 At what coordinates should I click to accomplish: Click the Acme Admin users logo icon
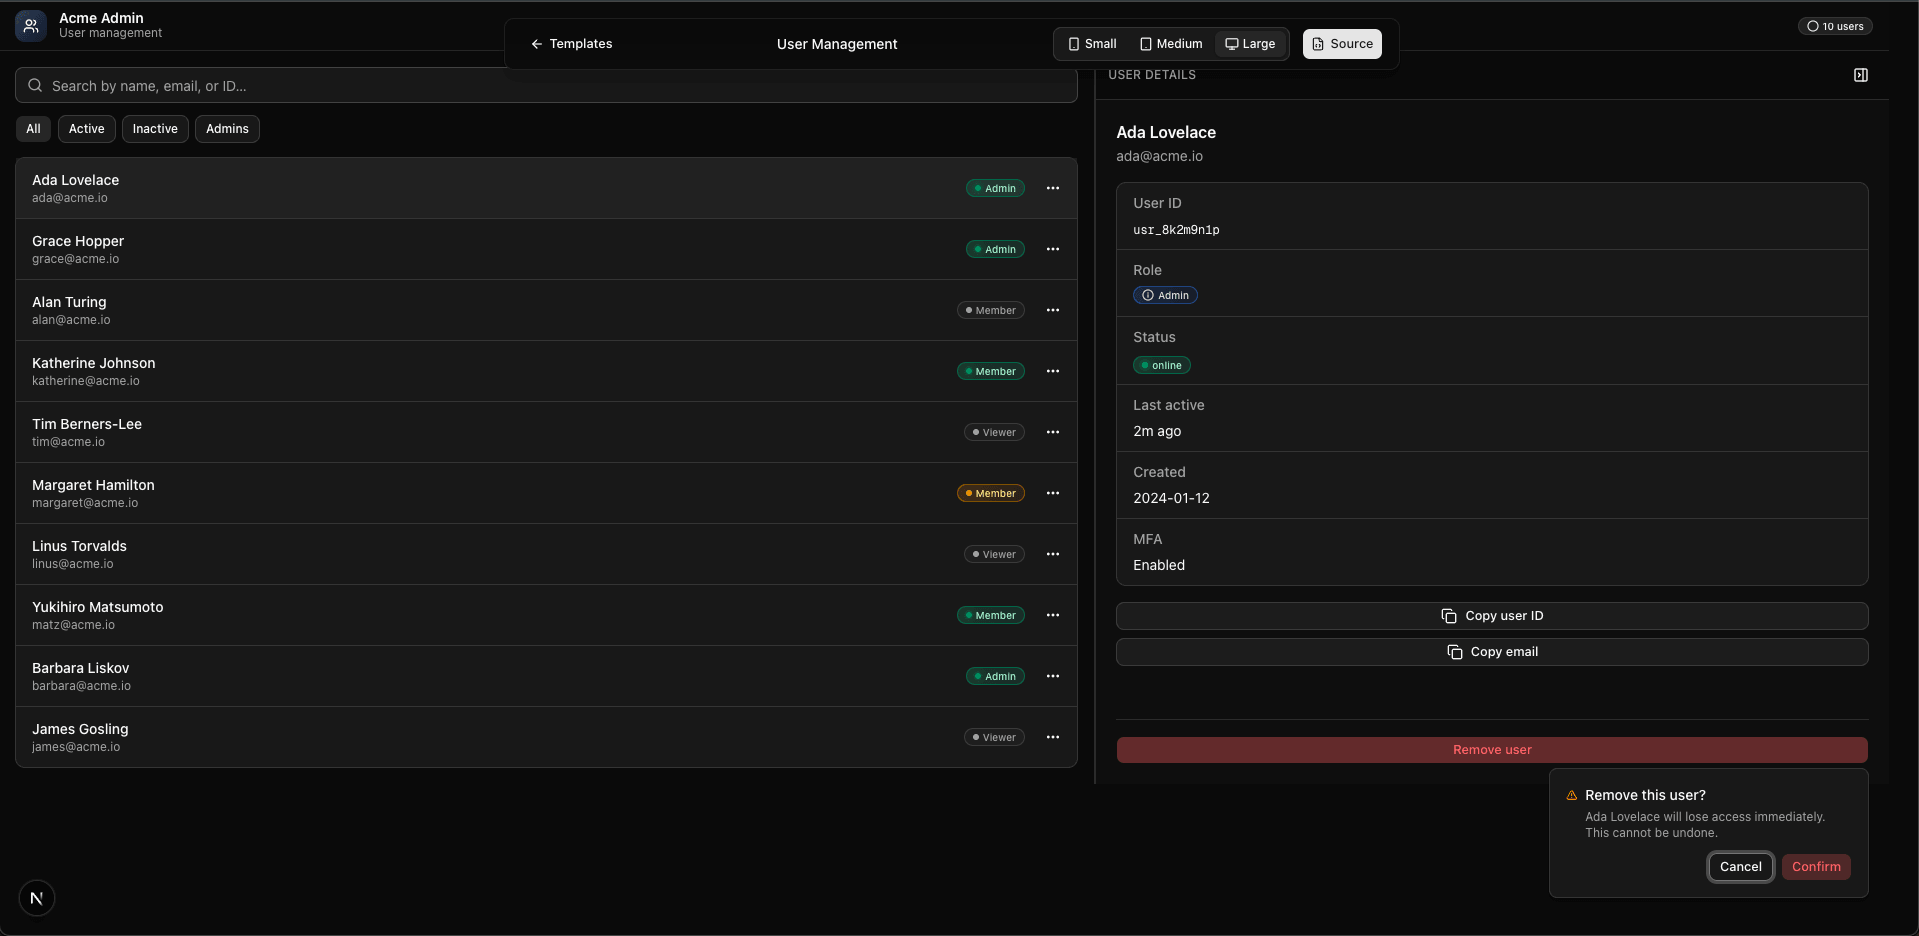click(x=31, y=26)
